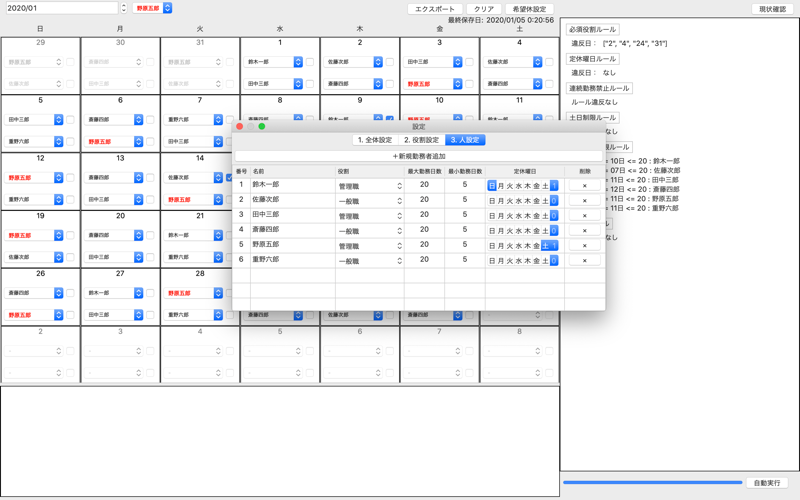Check the box next to 田中三郎 on January 5
Screen dimensions: 800x500
70,119
